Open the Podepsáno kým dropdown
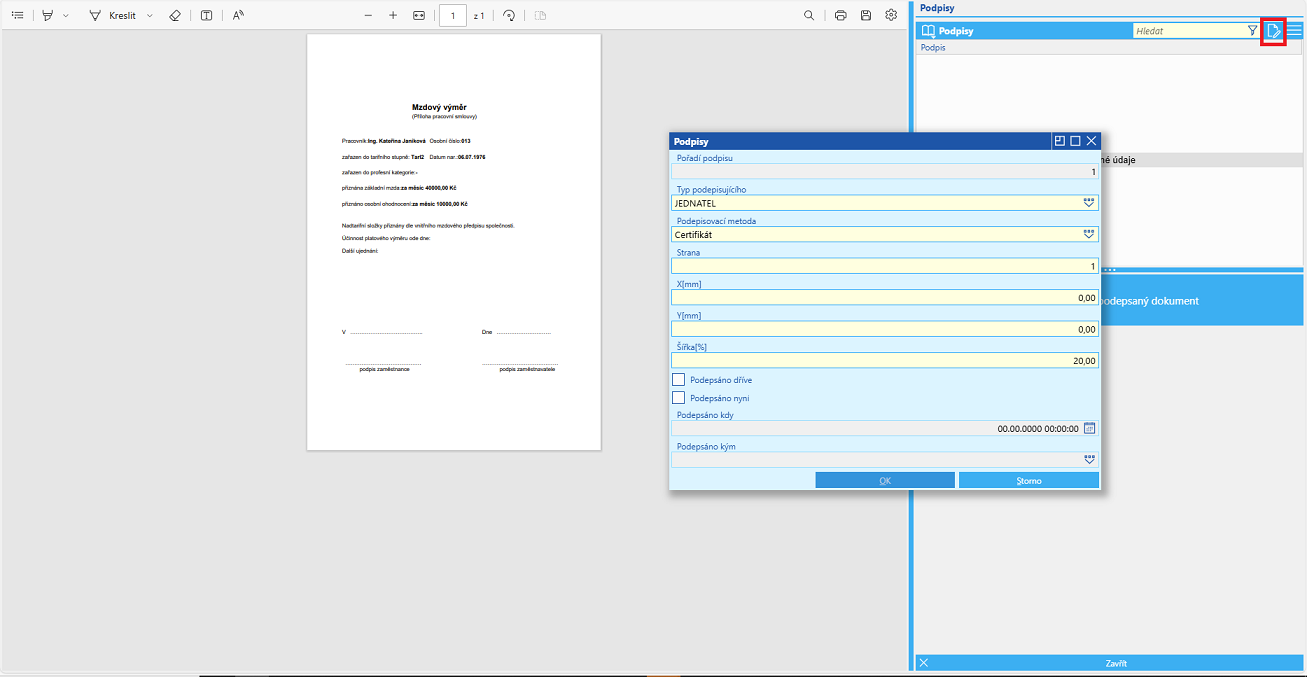The image size is (1307, 677). pyautogui.click(x=1089, y=460)
